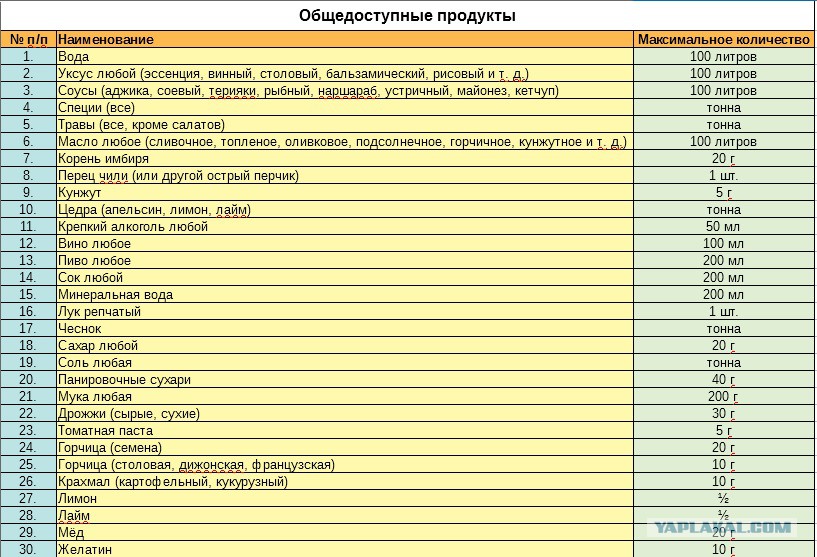The height and width of the screenshot is (557, 817).
Task: Select the cell 'Крахмал (картофельный, кукурузный)'
Action: point(345,481)
